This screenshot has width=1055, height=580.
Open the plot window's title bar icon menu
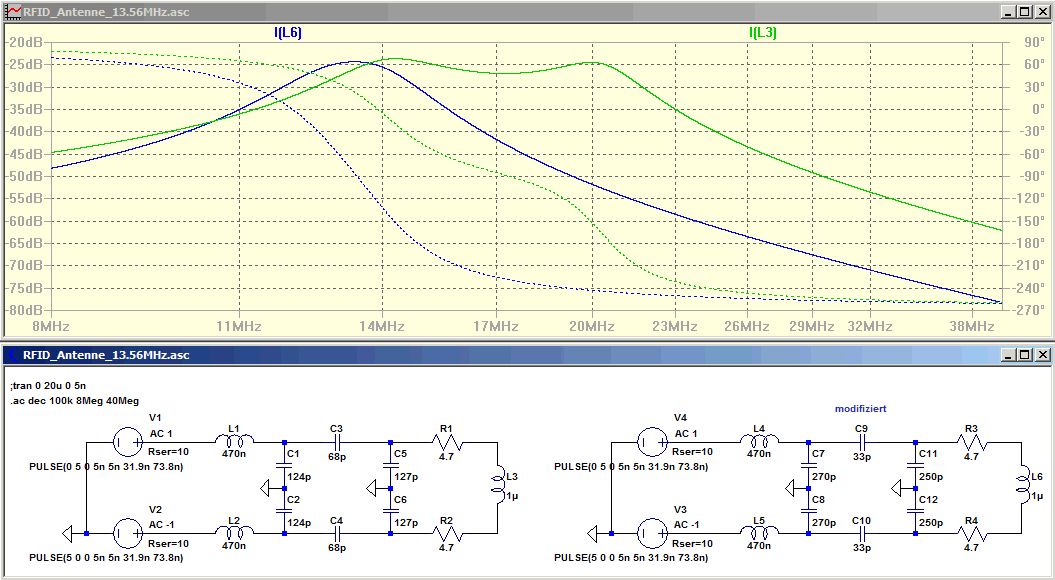pos(12,10)
